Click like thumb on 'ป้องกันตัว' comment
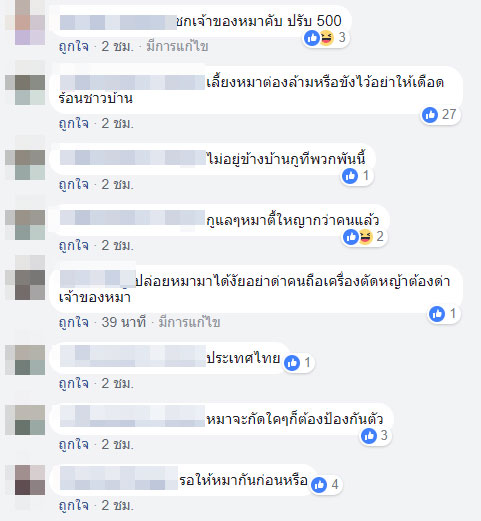The height and width of the screenshot is (521, 481). [x=369, y=436]
